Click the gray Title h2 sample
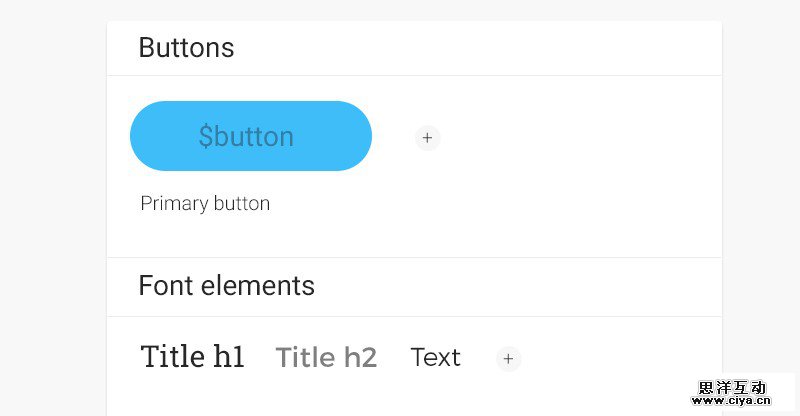 coord(326,358)
